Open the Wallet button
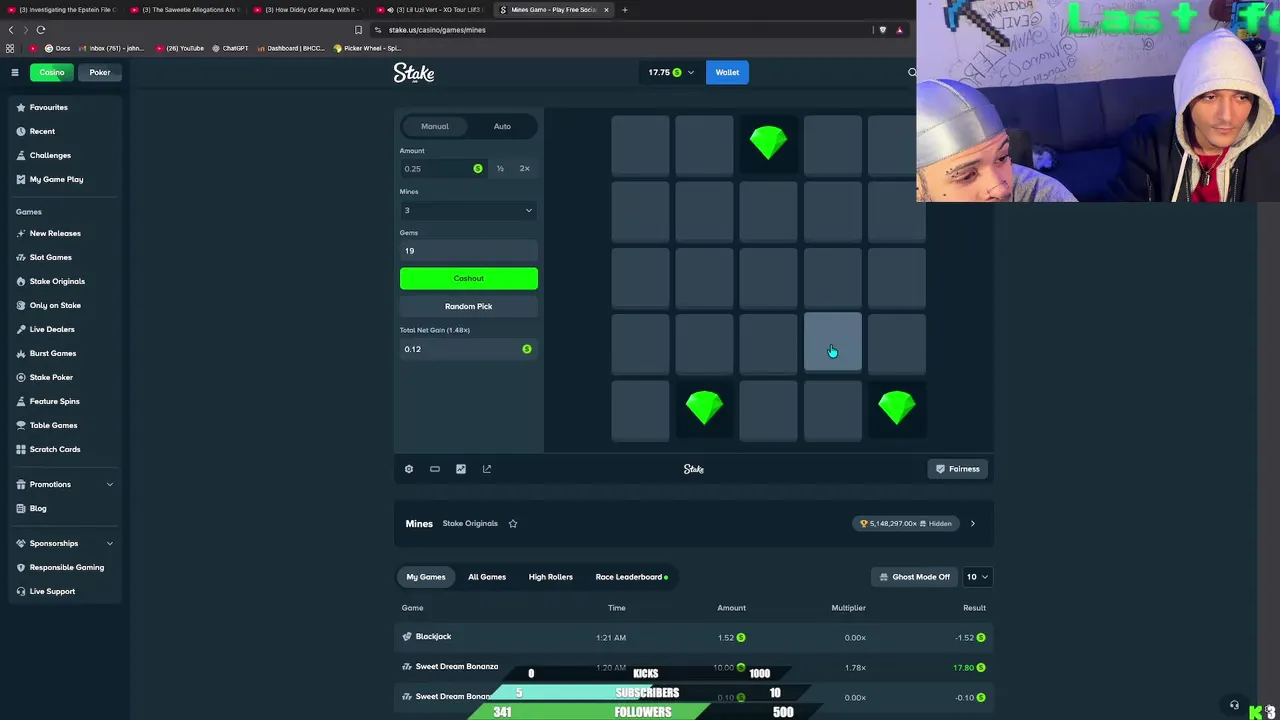 [x=727, y=72]
